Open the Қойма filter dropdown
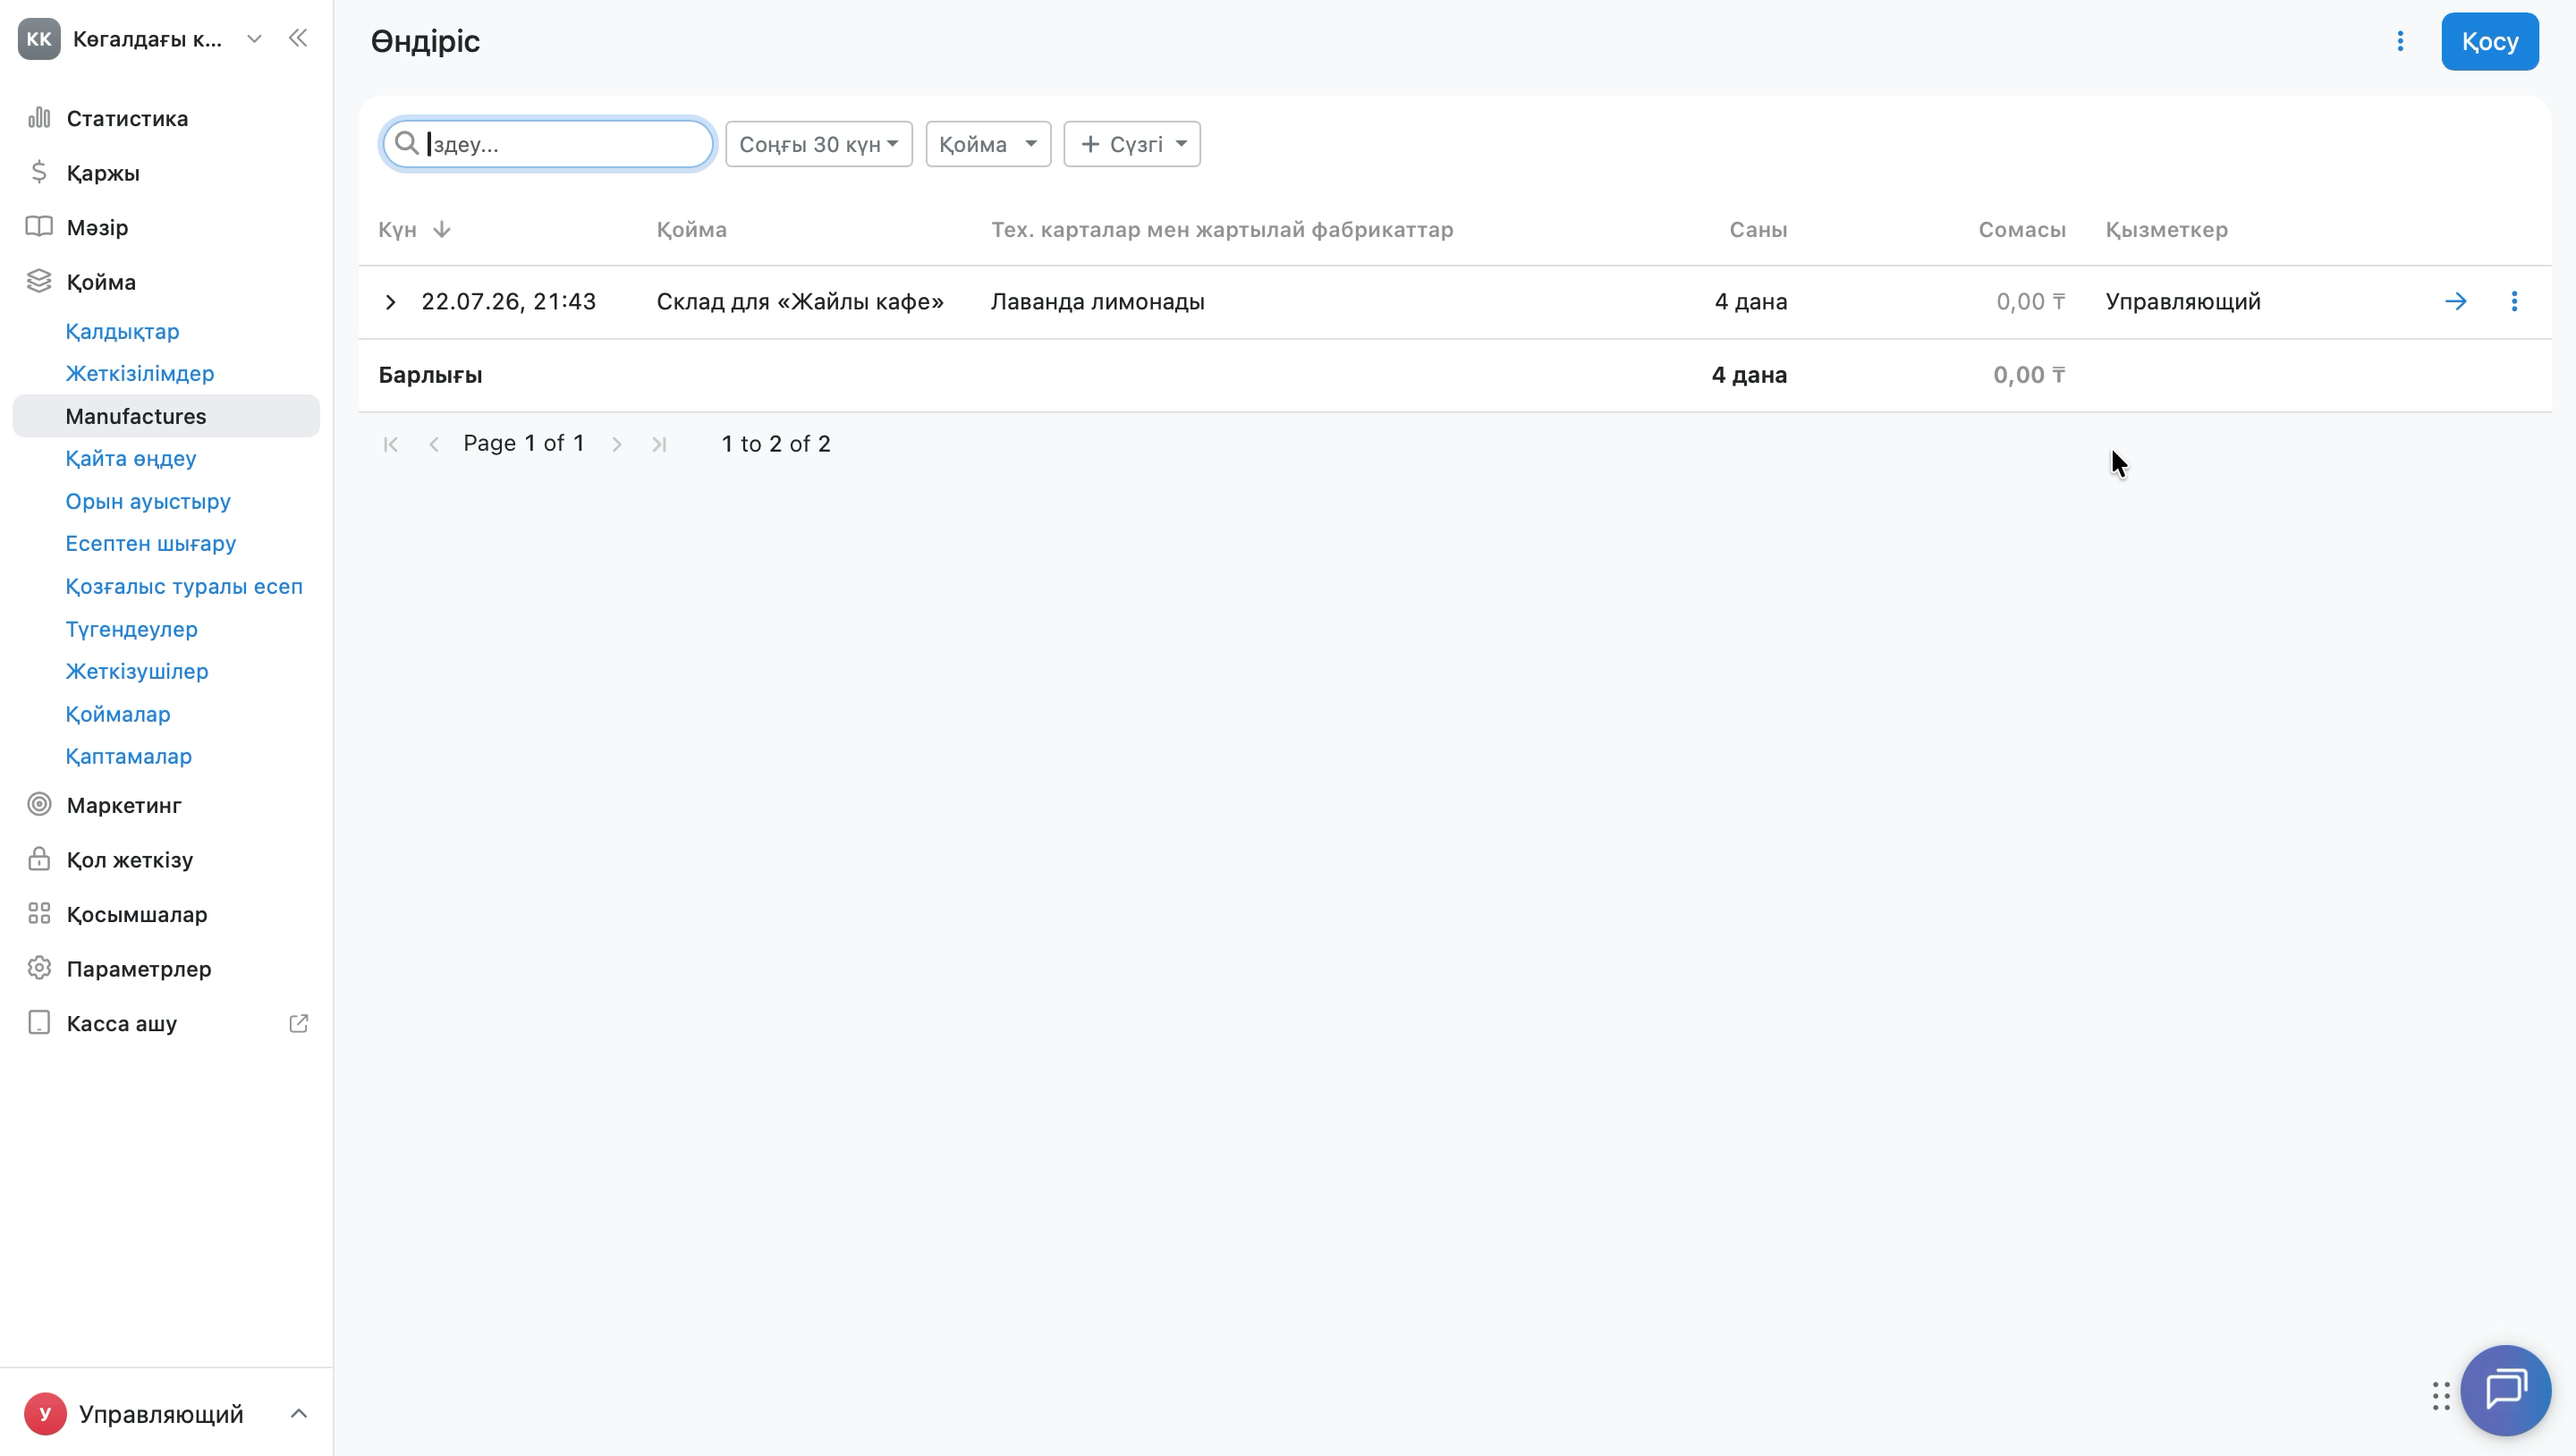The height and width of the screenshot is (1456, 2576). 988,144
